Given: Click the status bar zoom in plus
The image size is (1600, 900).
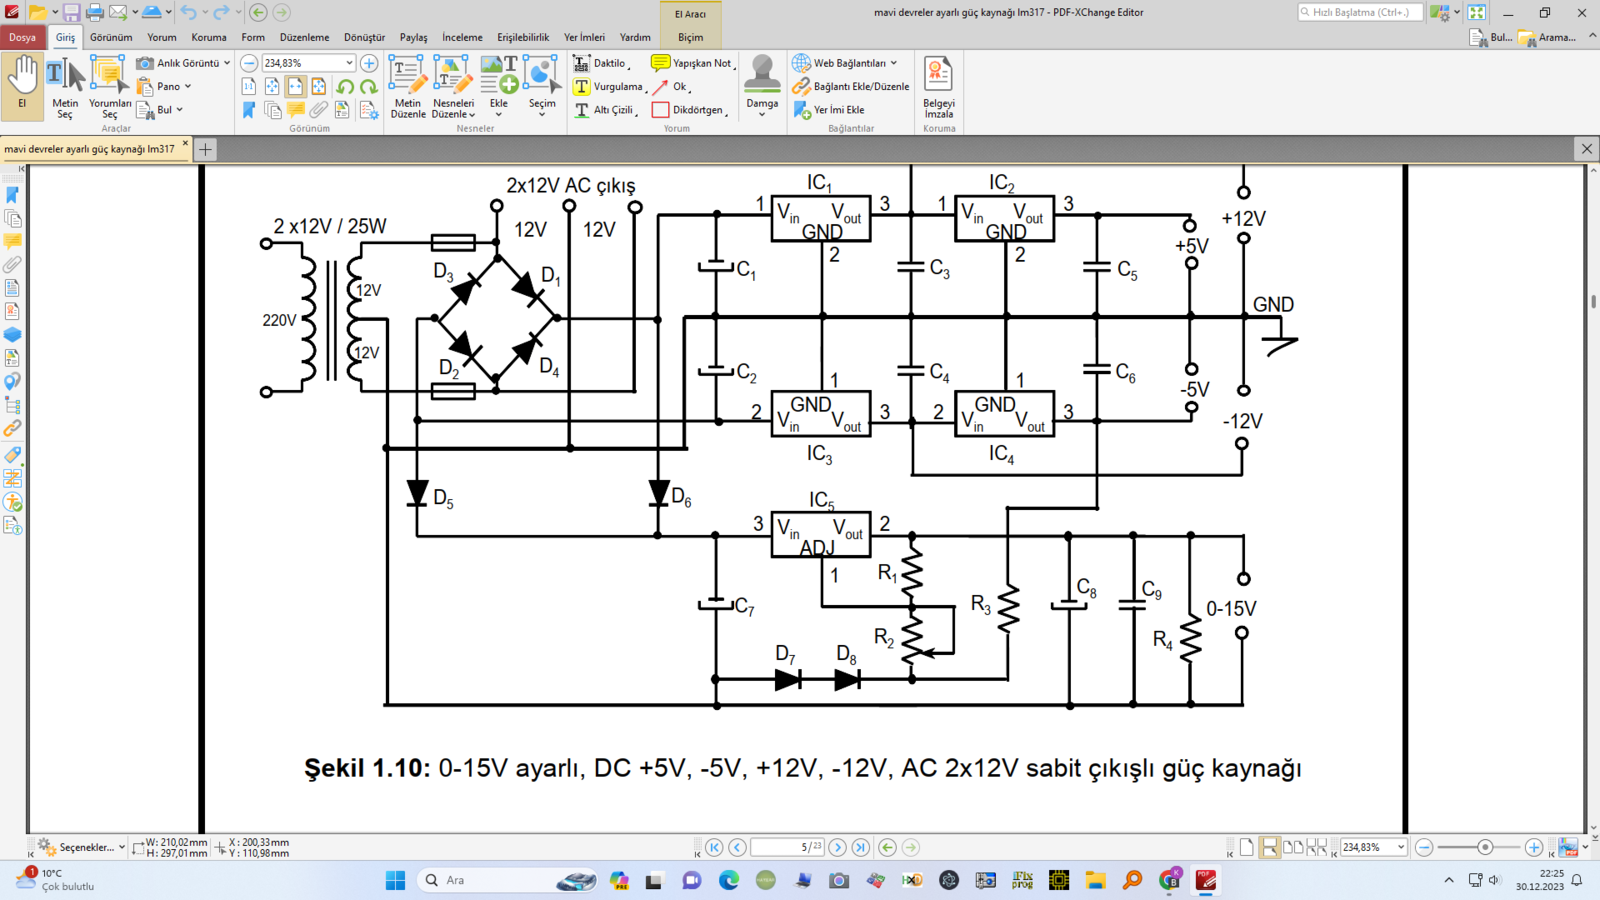Looking at the screenshot, I should click(x=1534, y=847).
